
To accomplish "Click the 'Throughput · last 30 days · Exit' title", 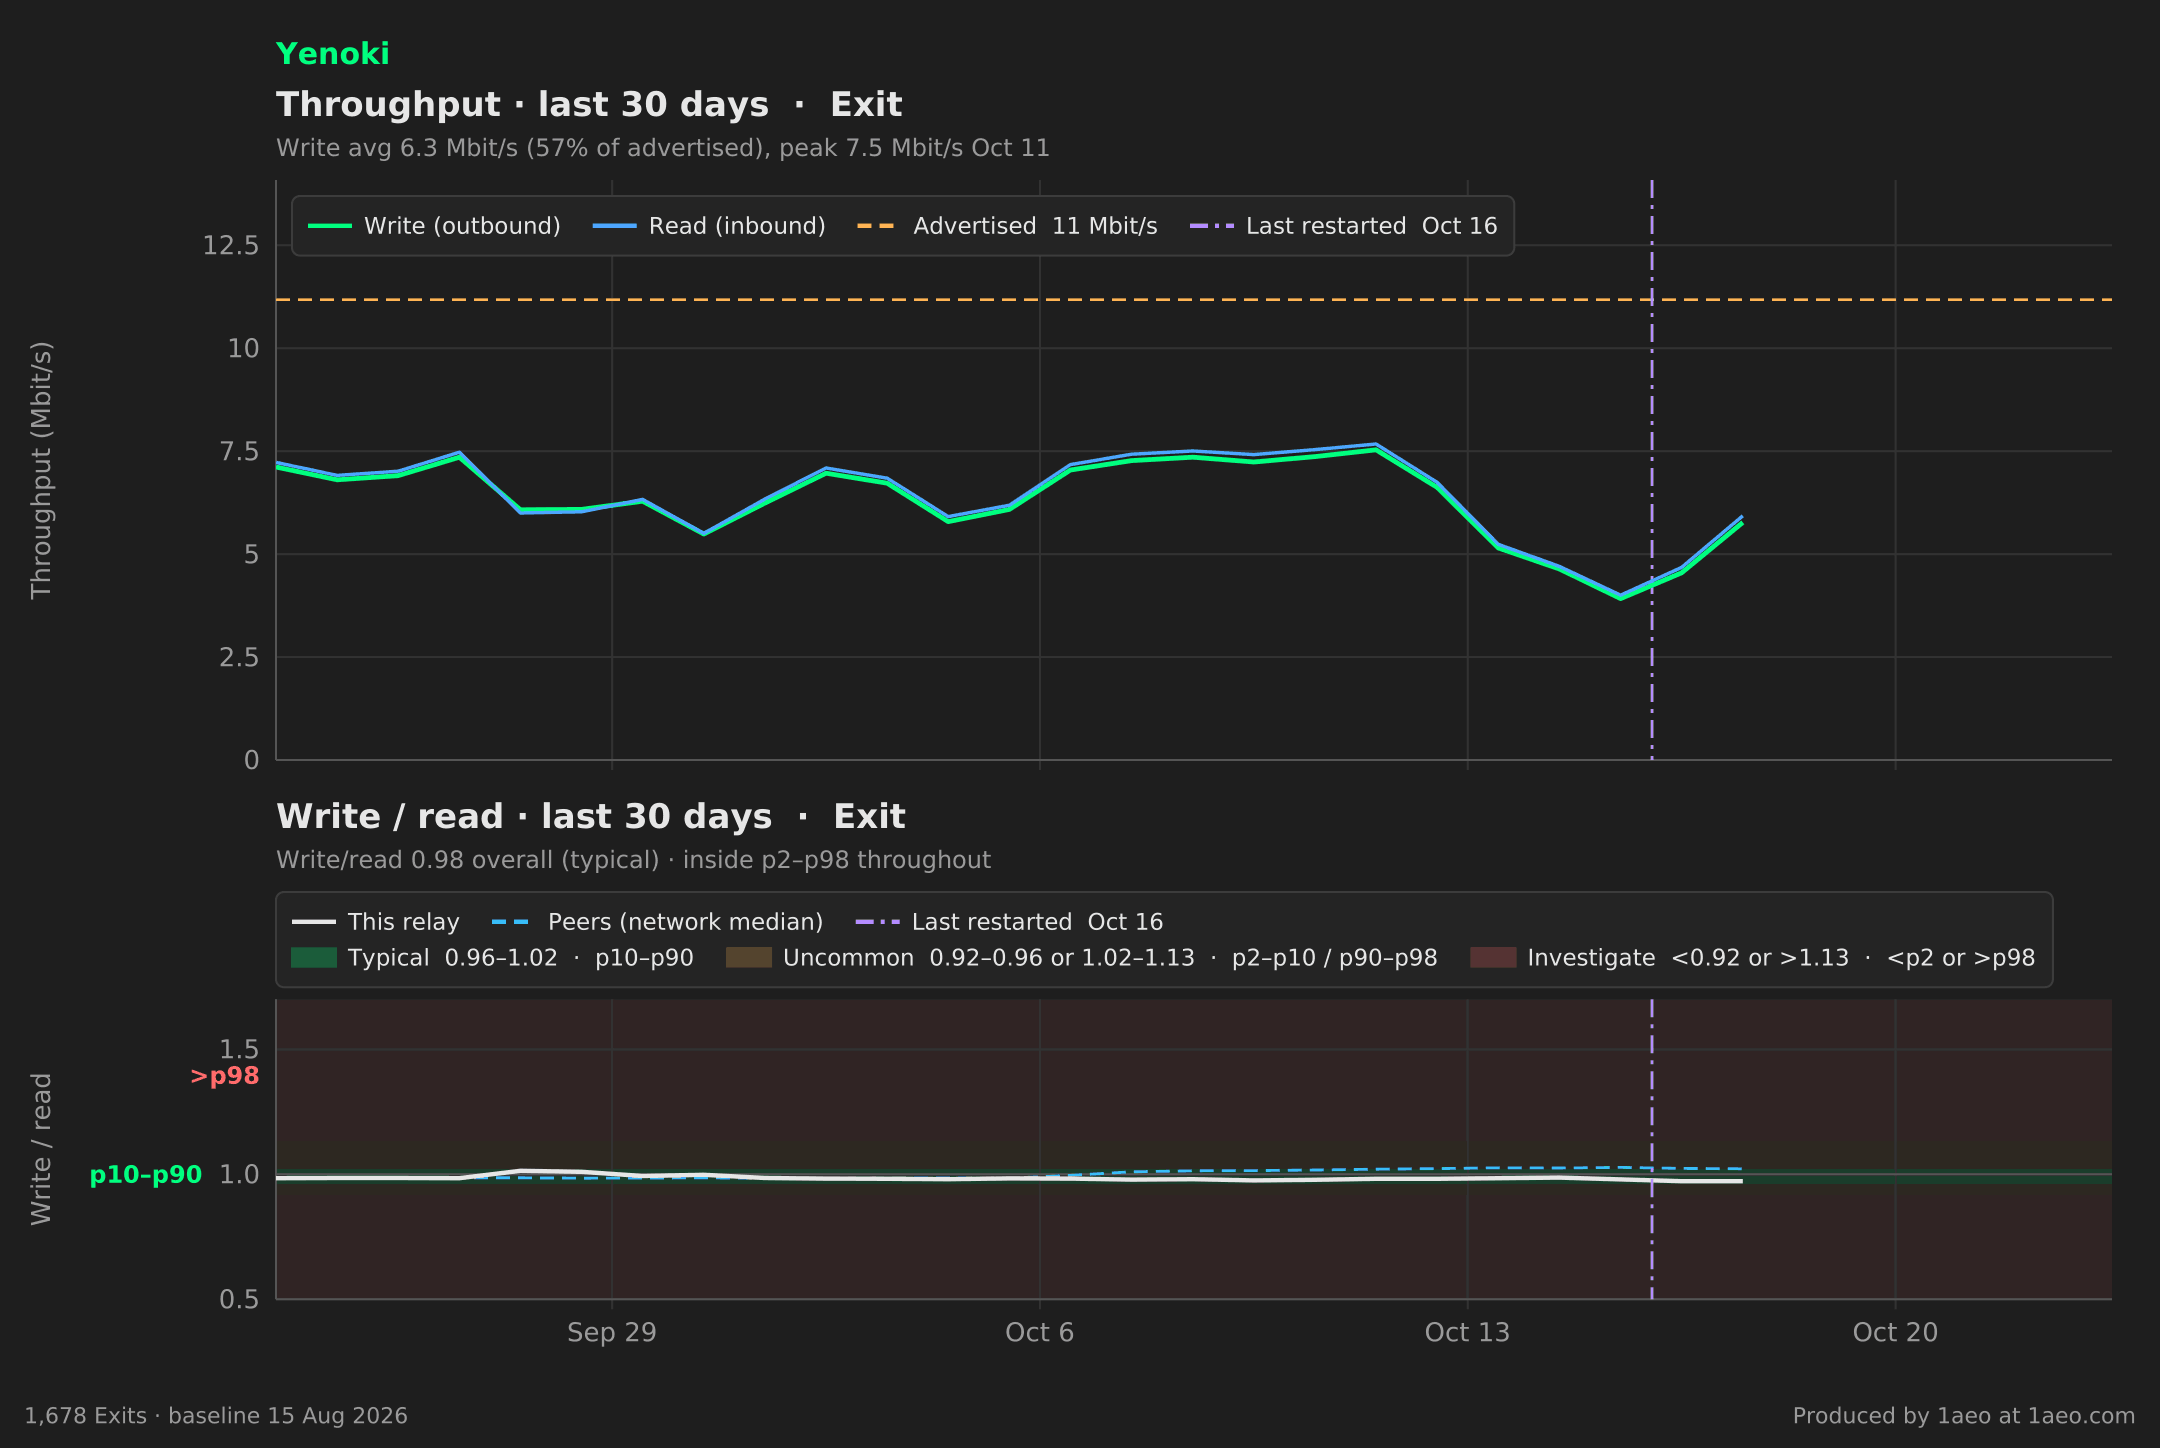I will pos(589,105).
